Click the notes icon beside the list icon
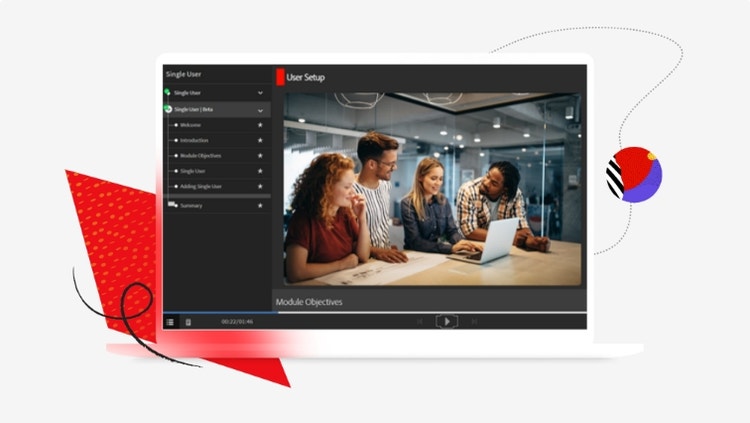This screenshot has height=423, width=750. (188, 321)
